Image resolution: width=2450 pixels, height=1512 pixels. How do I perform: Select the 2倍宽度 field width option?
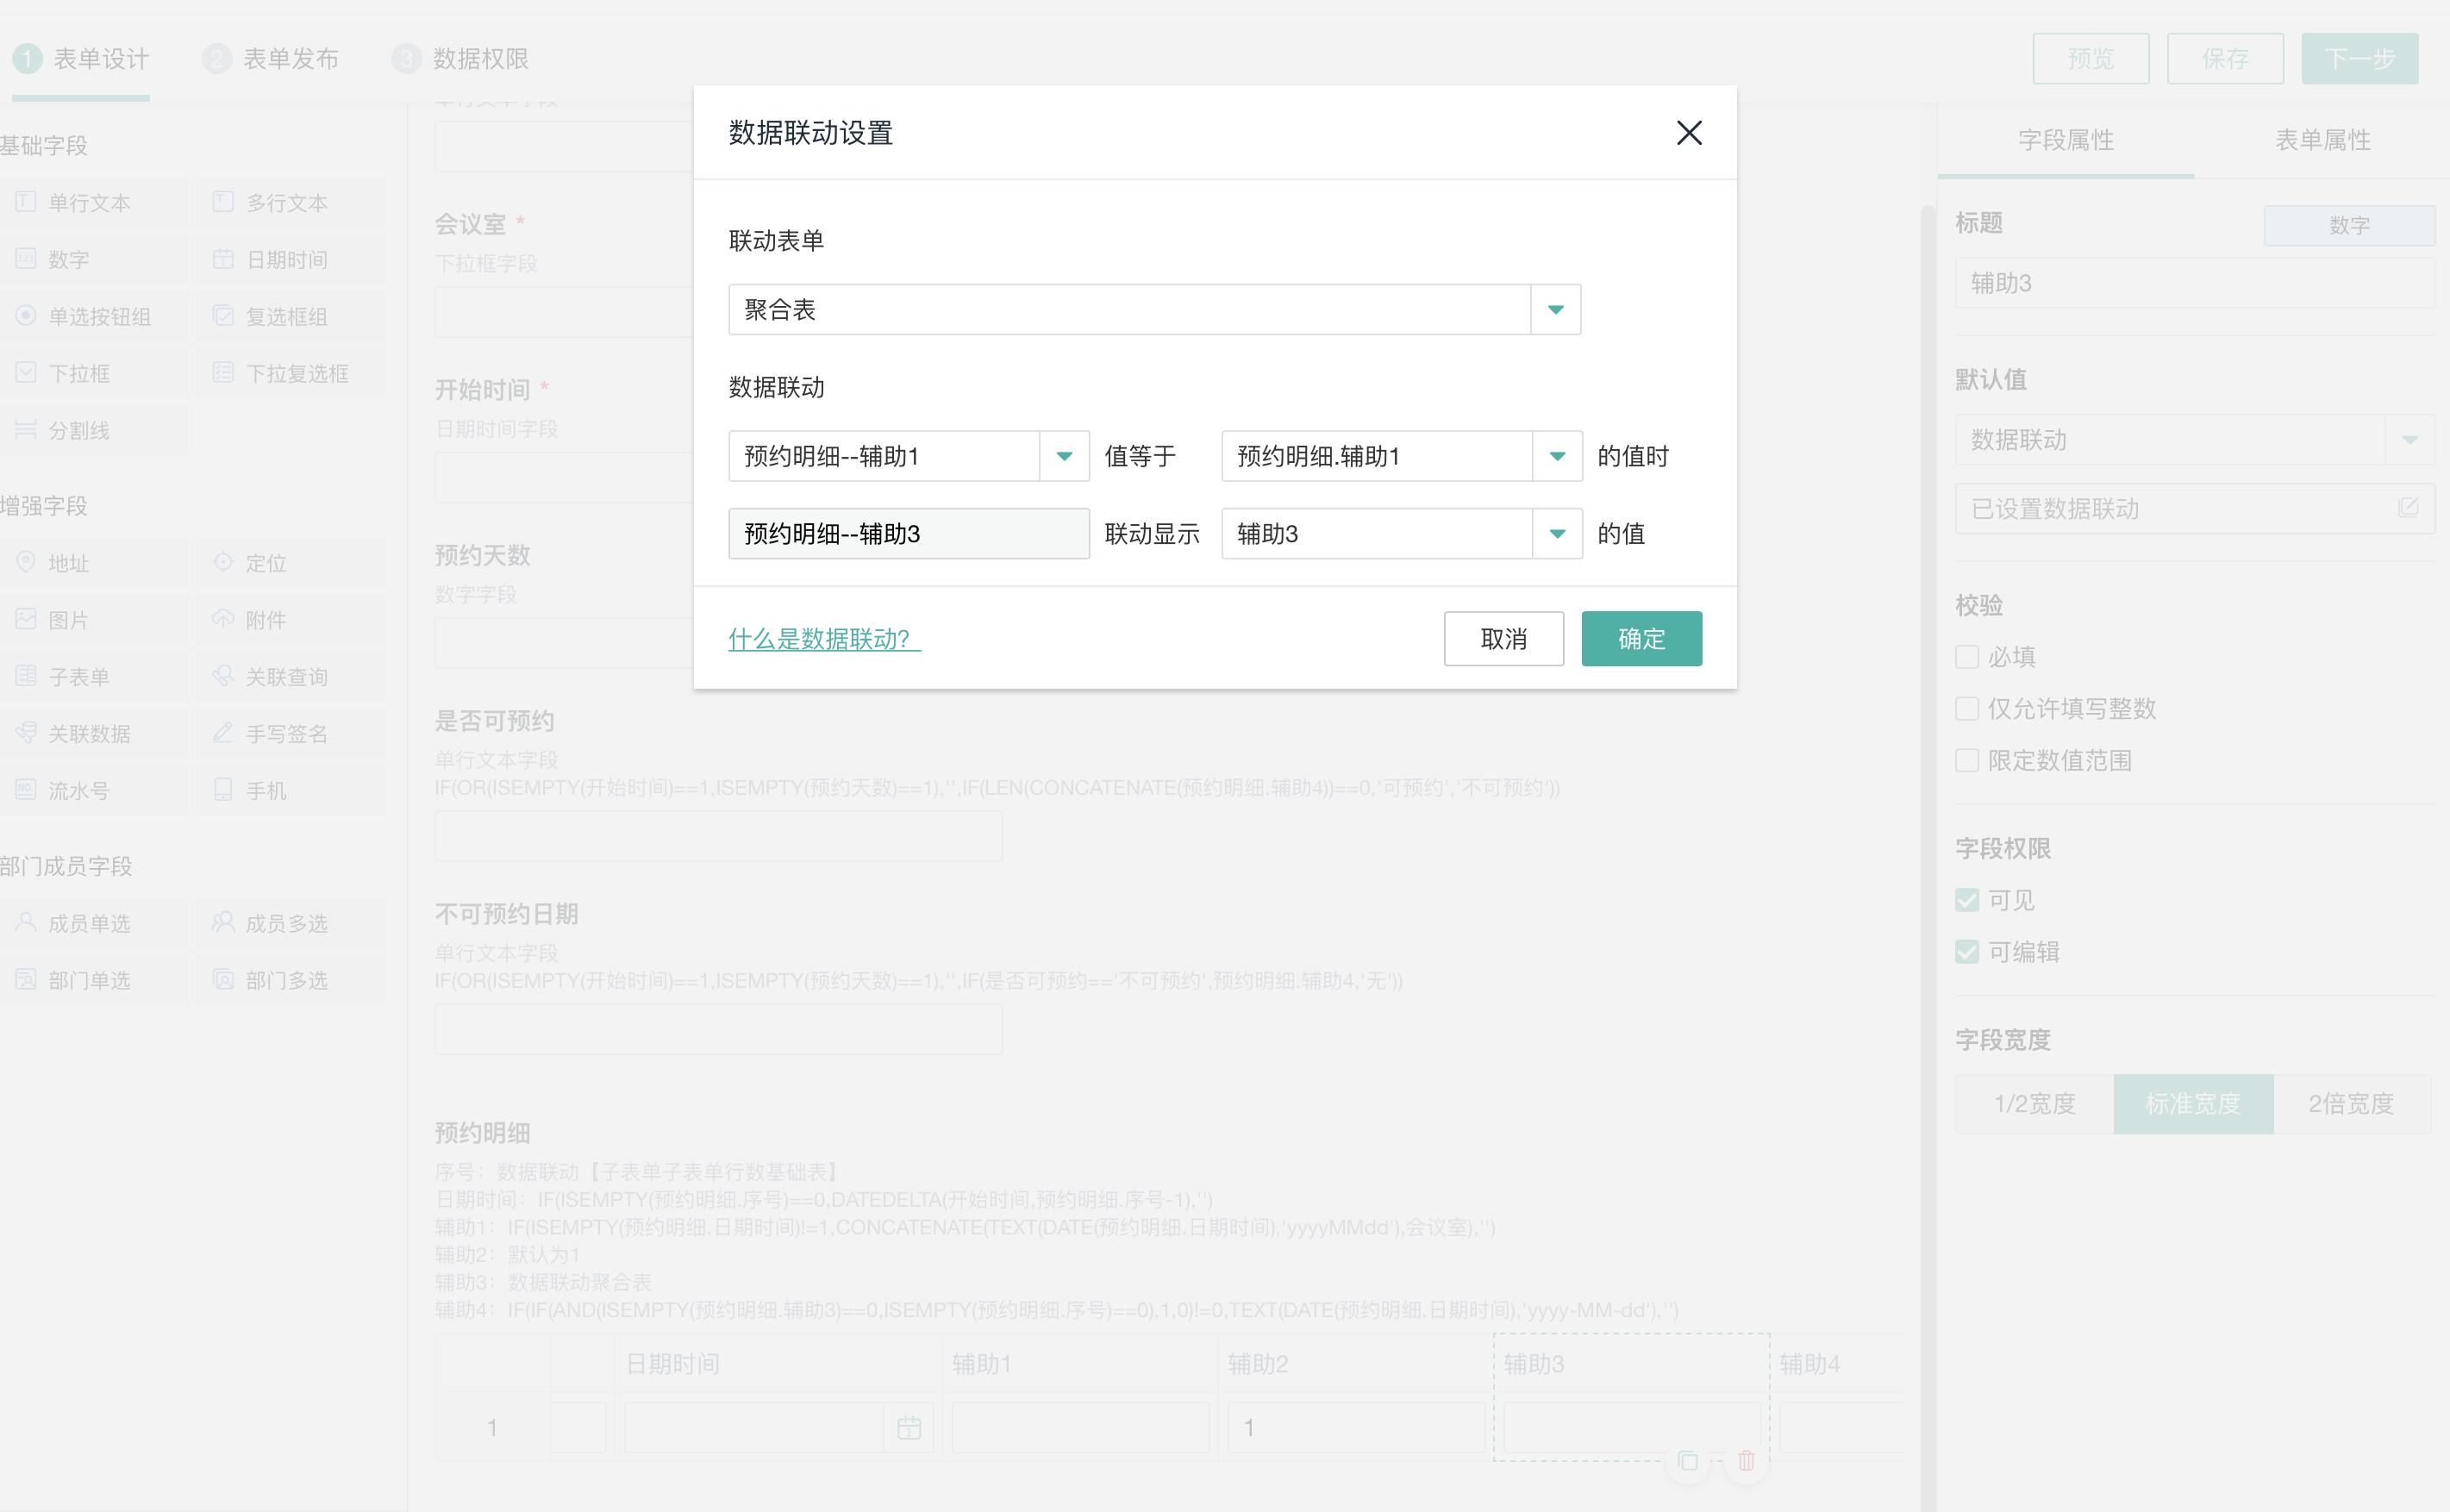(2350, 1104)
